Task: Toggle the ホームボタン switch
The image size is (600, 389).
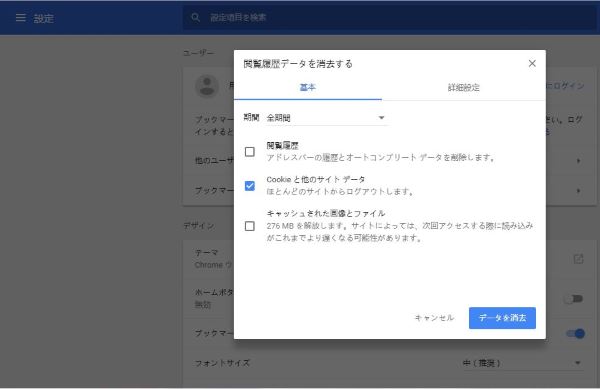Action: [x=574, y=299]
